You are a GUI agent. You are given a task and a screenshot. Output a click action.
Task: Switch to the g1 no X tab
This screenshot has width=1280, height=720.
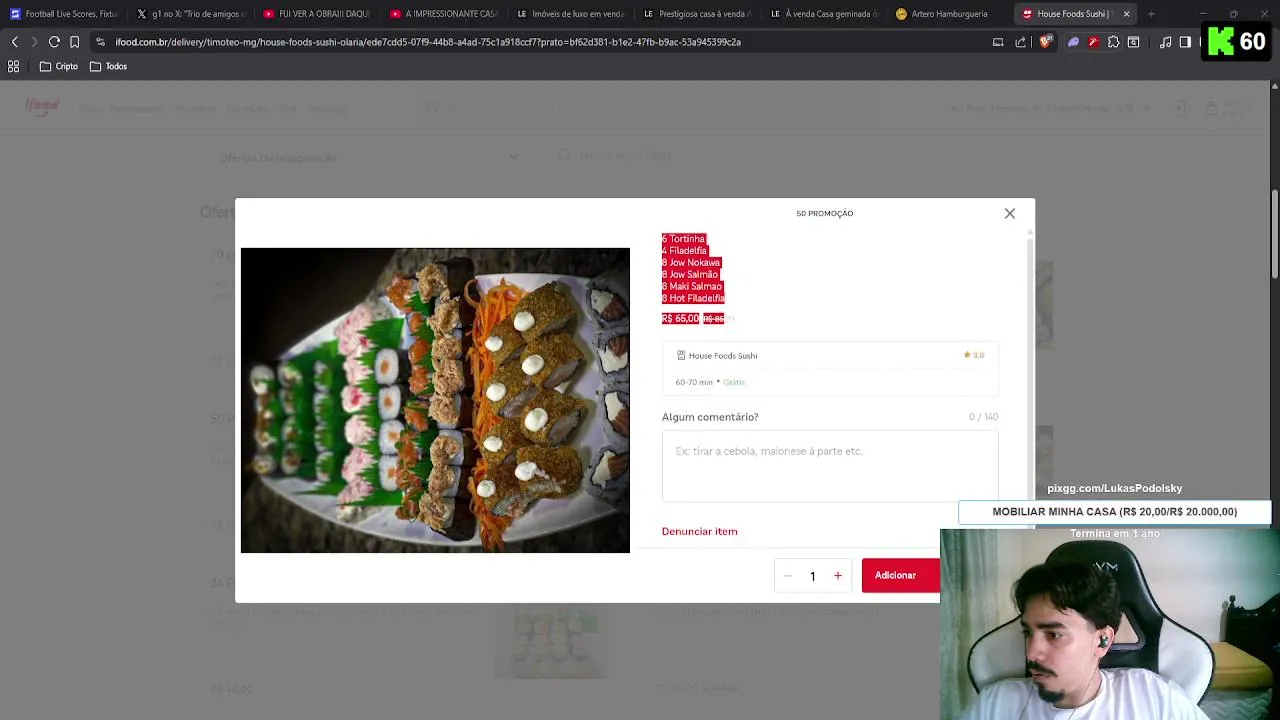(x=190, y=14)
